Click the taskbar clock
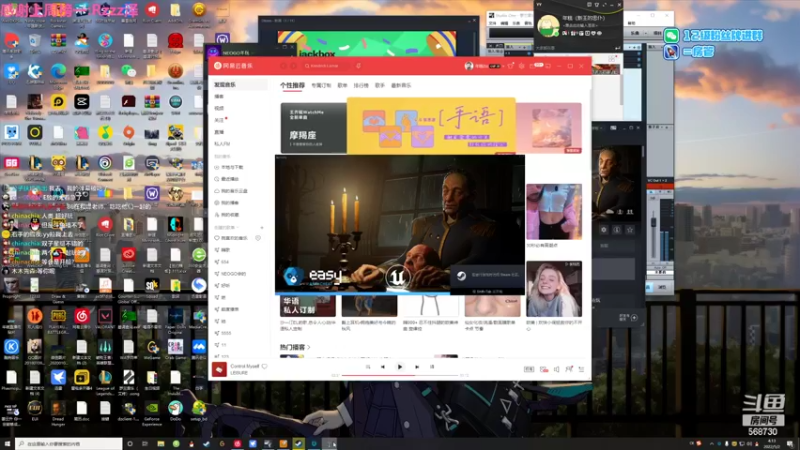Screen dimensions: 800x450 (772, 444)
